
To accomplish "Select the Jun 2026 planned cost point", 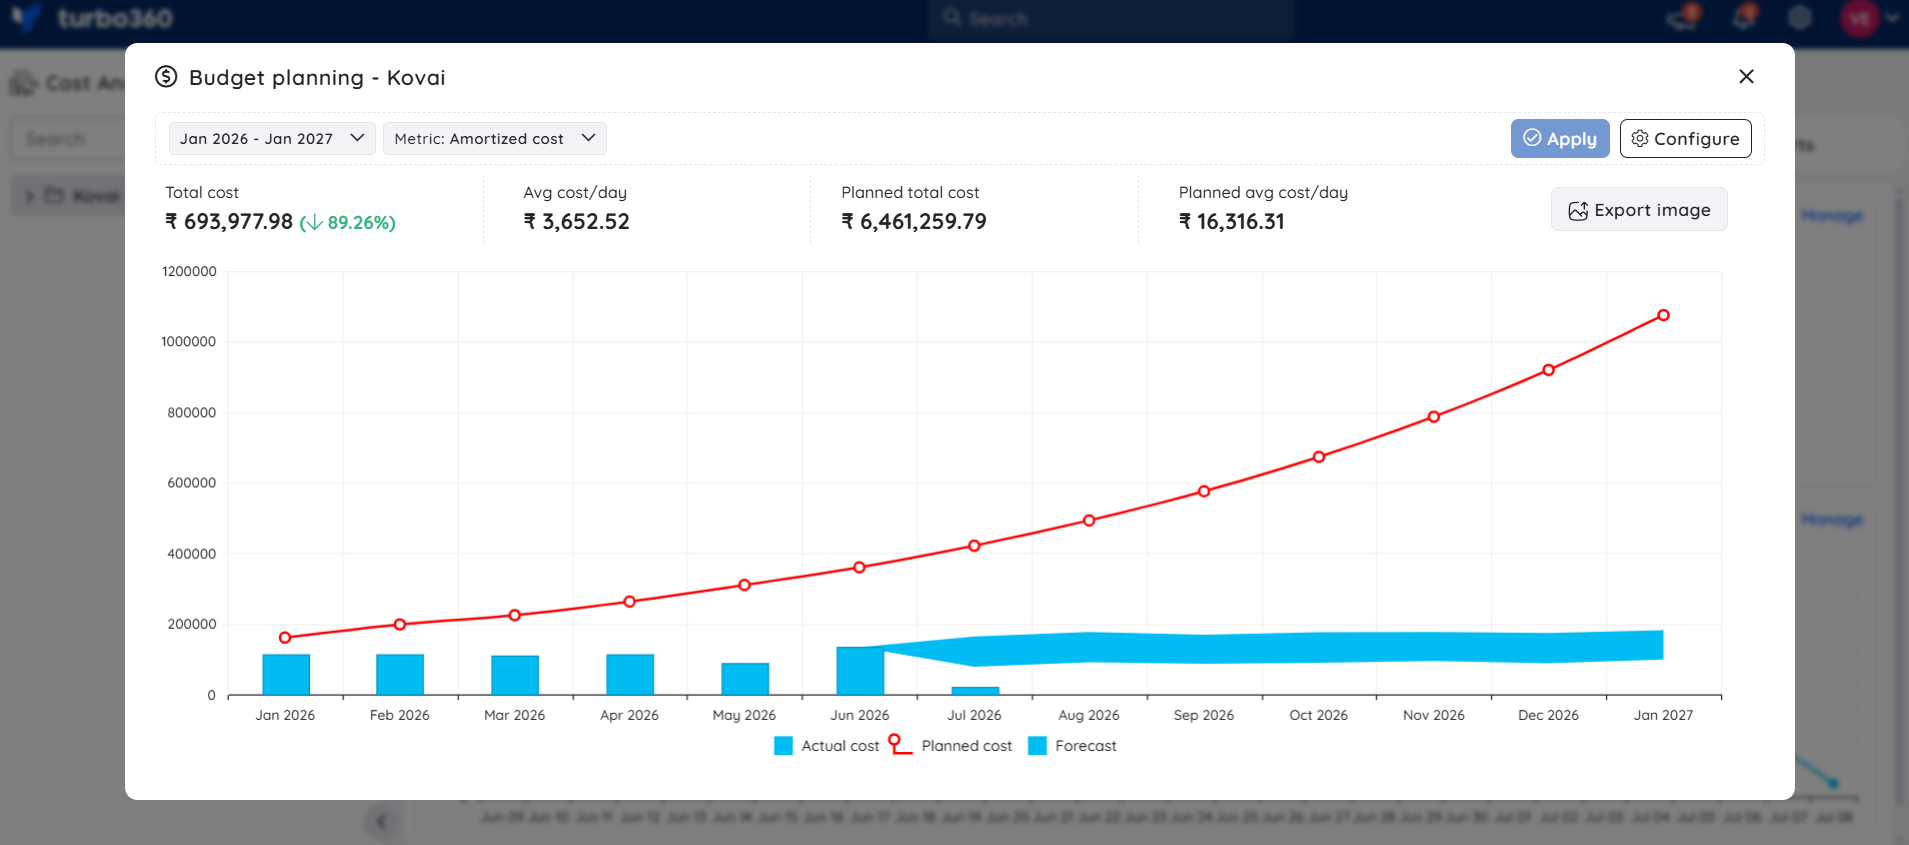I will 859,567.
